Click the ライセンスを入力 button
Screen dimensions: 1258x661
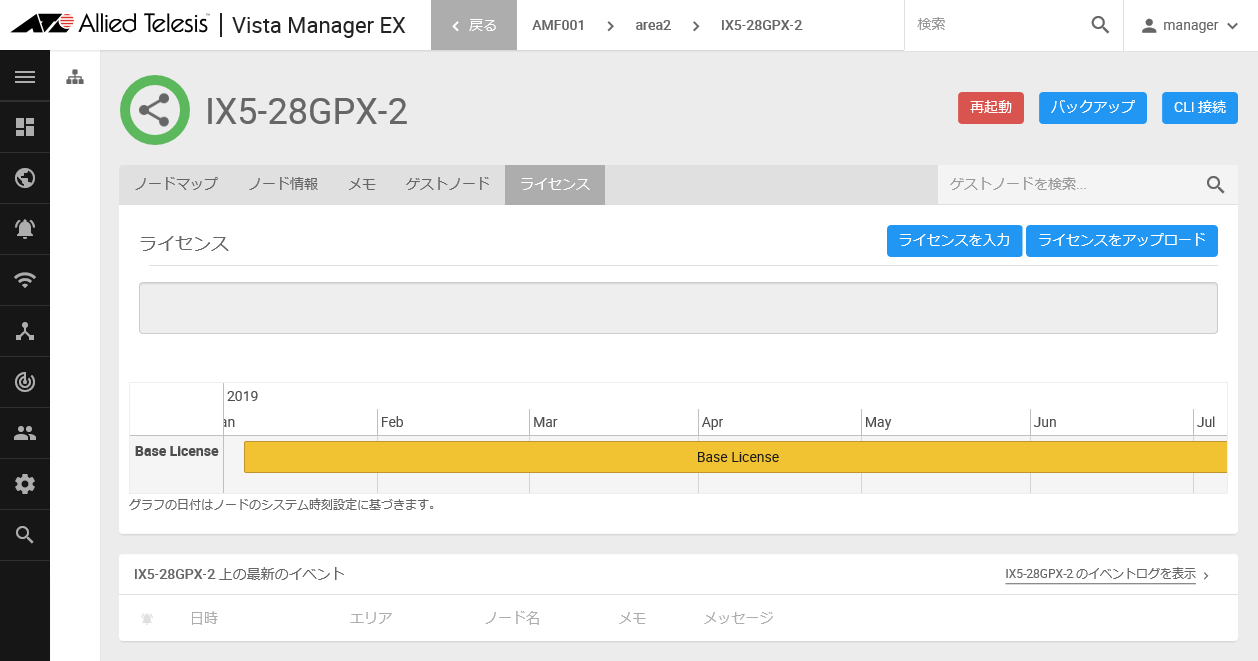tap(955, 241)
